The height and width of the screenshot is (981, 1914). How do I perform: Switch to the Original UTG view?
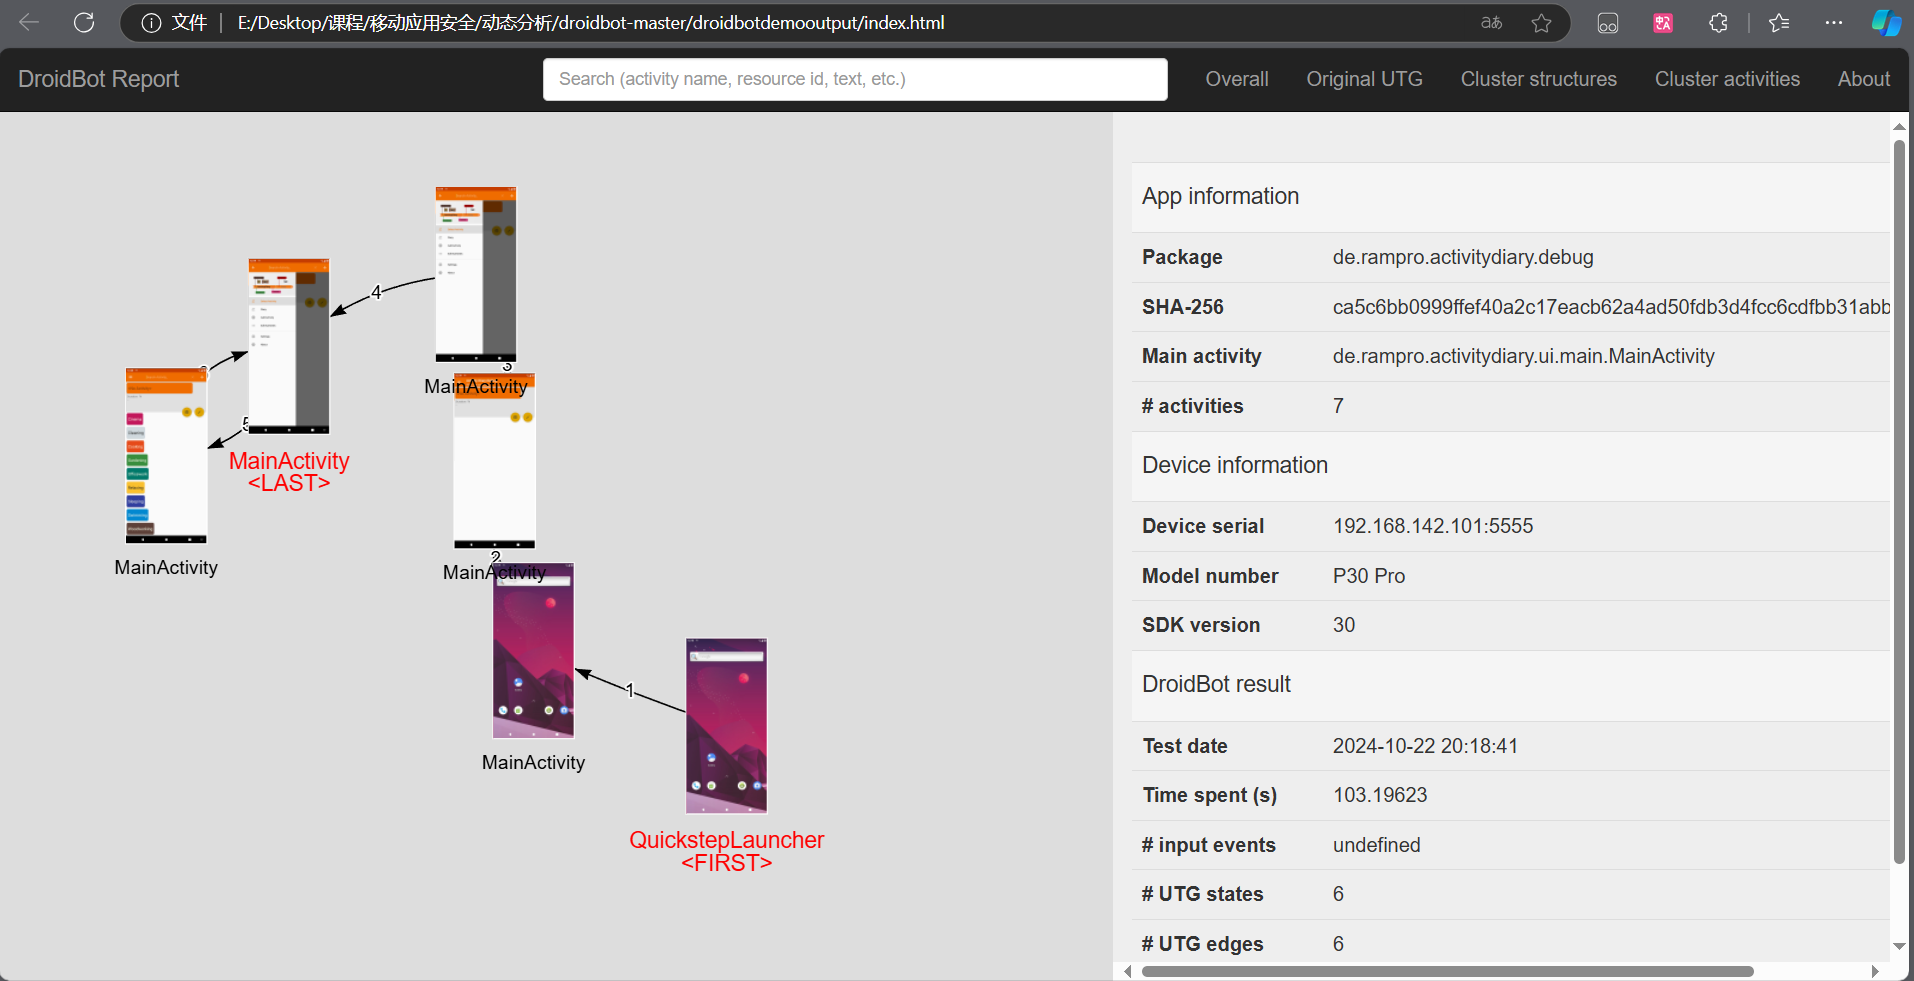(1364, 79)
